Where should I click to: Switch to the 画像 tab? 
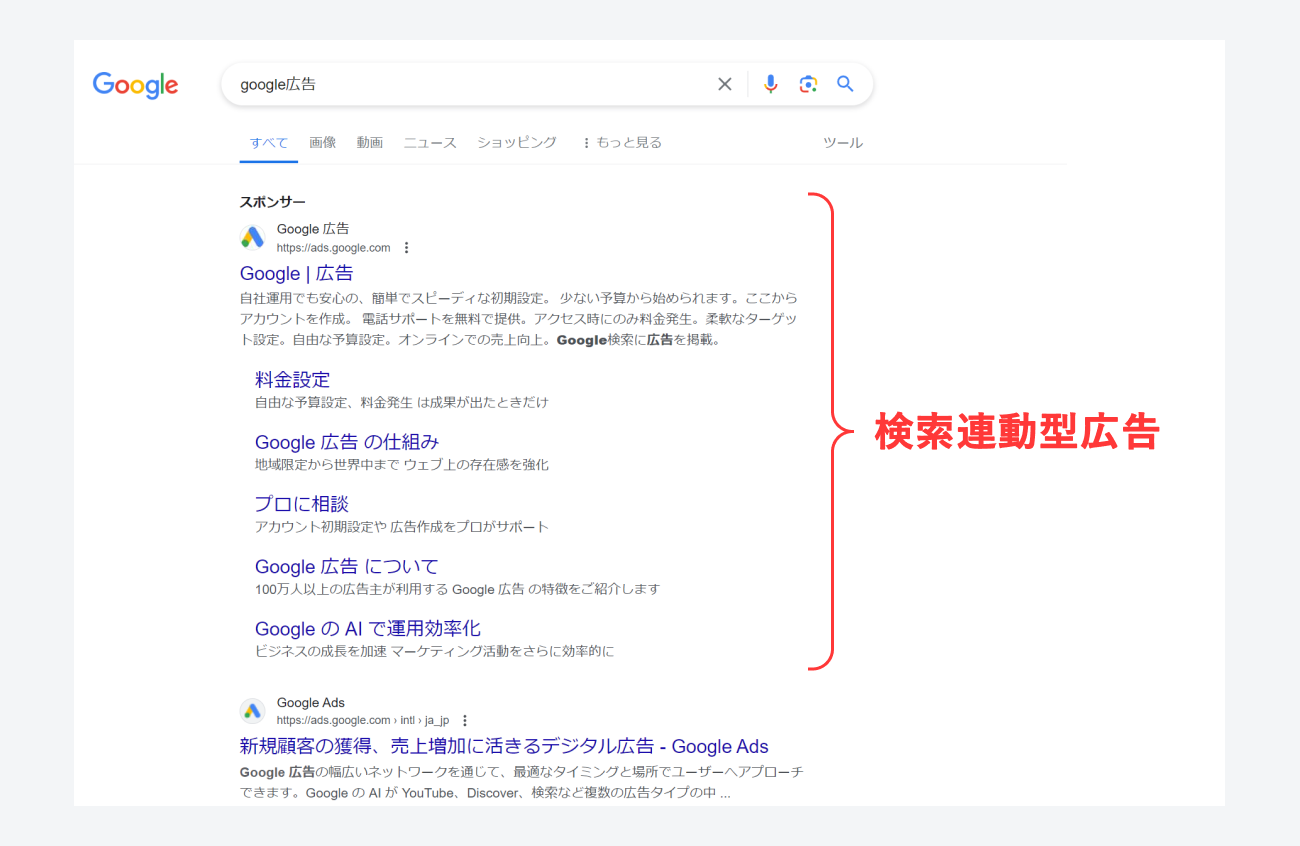pos(322,142)
